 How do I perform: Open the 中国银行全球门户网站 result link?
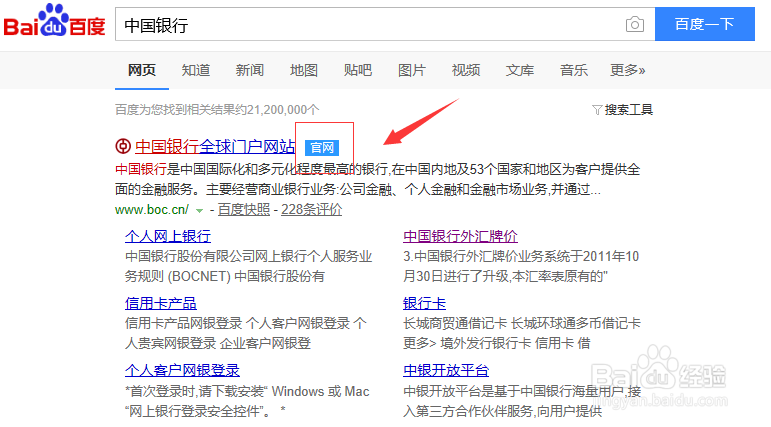[x=215, y=147]
